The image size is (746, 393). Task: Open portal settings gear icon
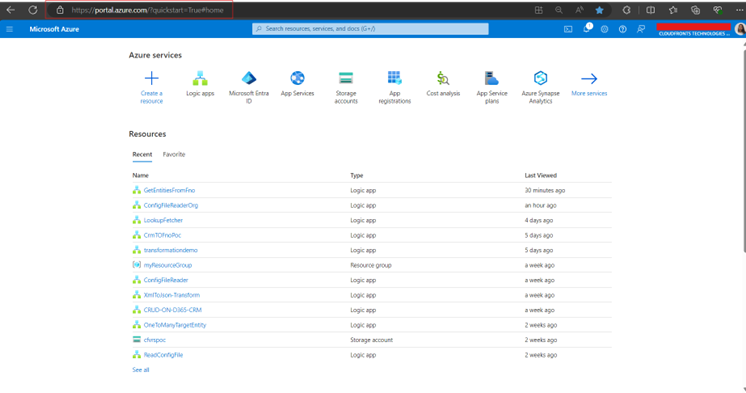pos(604,29)
